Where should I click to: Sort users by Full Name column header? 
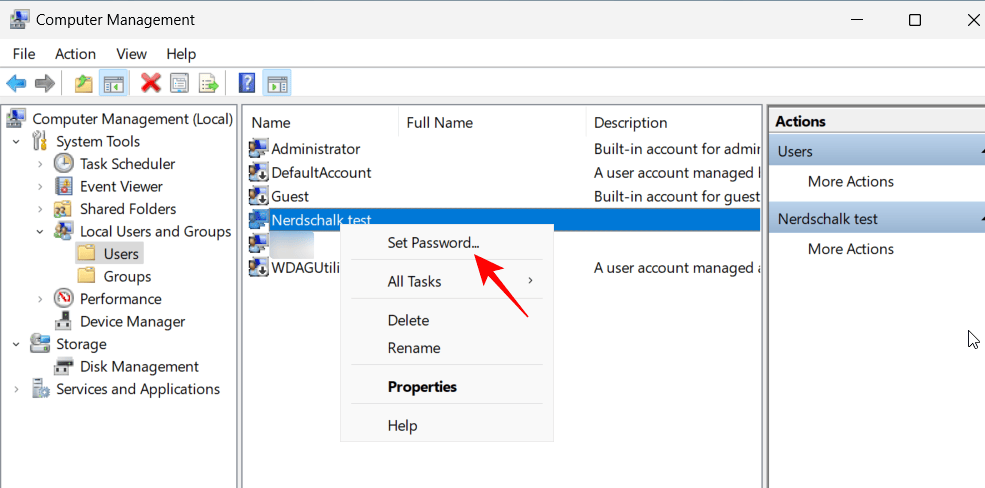pyautogui.click(x=439, y=123)
